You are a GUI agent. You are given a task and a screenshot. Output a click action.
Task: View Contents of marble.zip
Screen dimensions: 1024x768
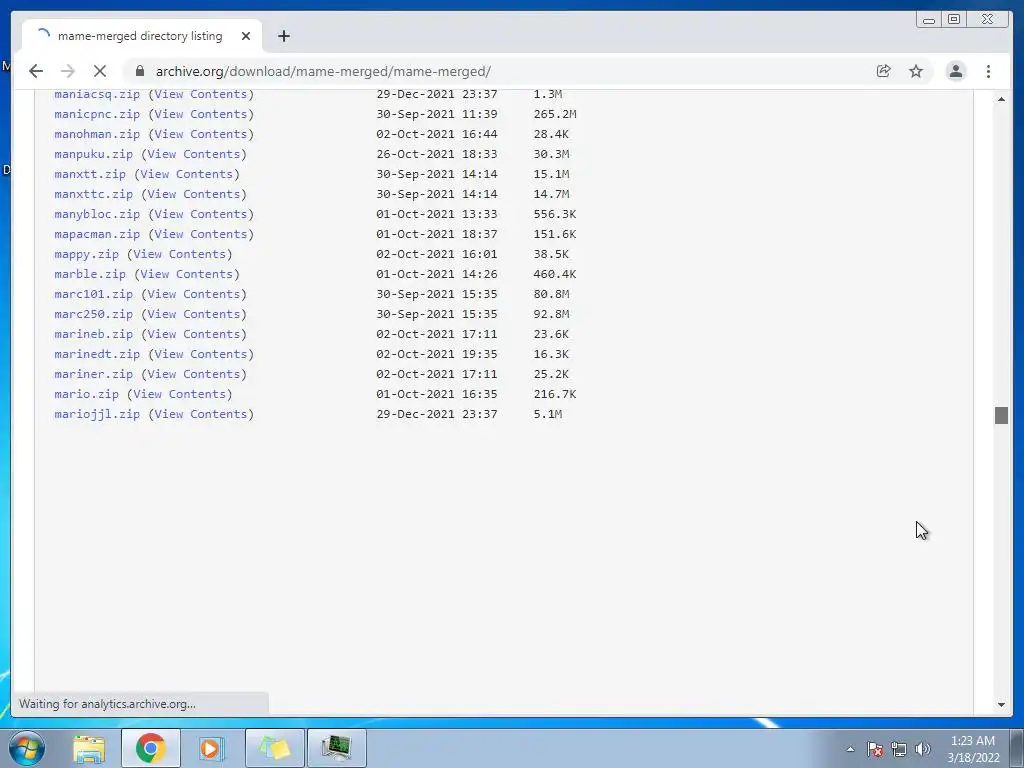click(x=187, y=274)
